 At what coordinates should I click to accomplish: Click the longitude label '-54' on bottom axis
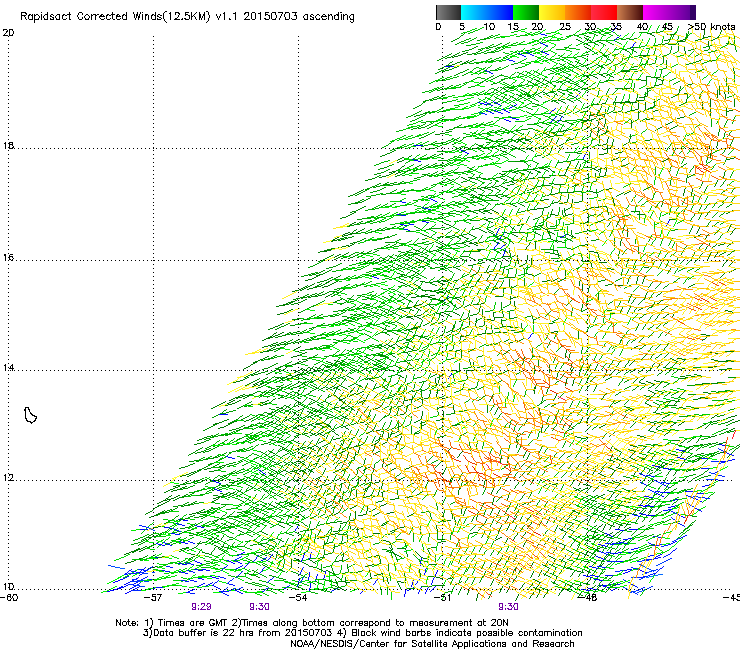(298, 598)
